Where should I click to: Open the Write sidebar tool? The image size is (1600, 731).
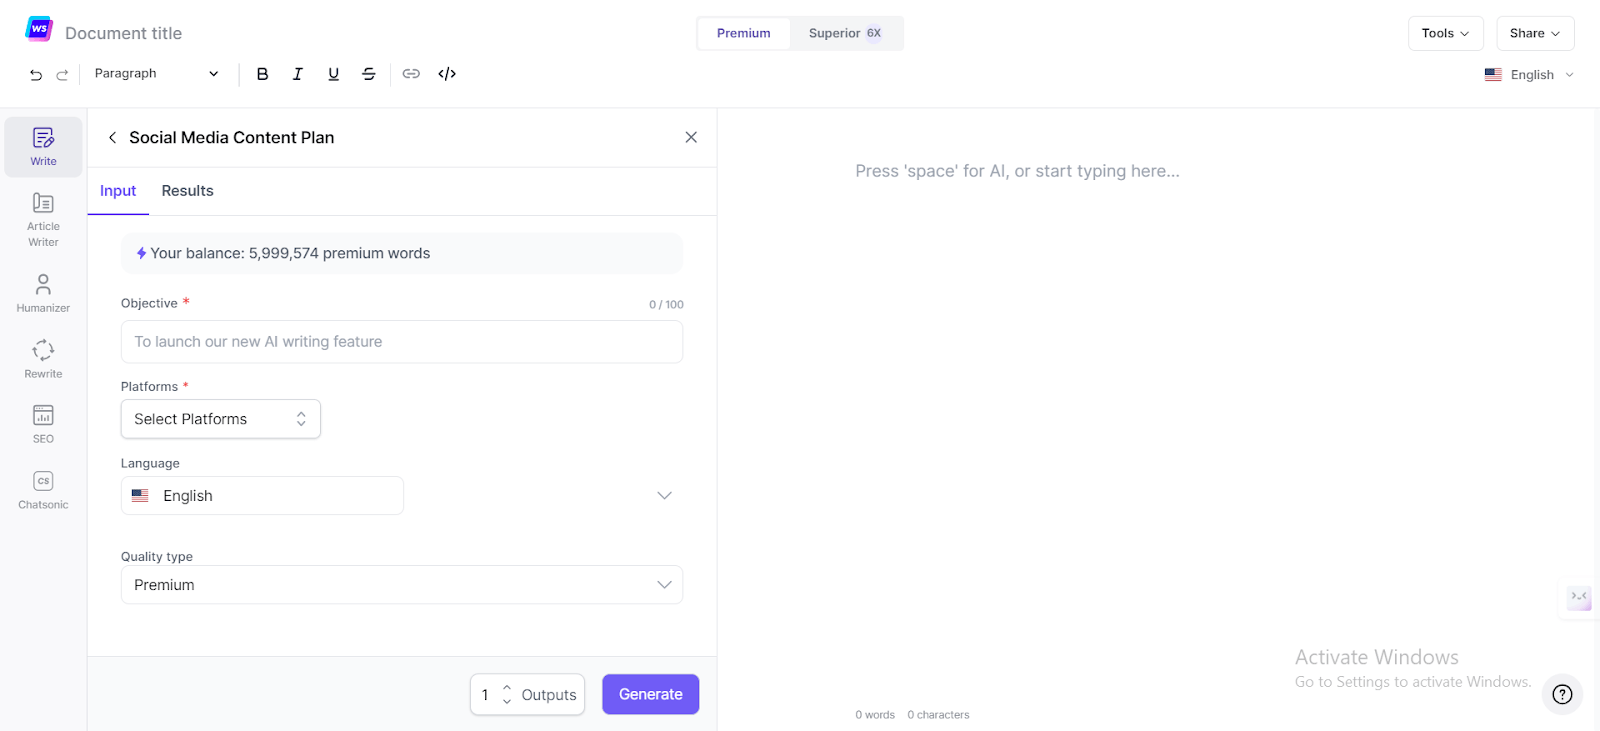[x=43, y=147]
